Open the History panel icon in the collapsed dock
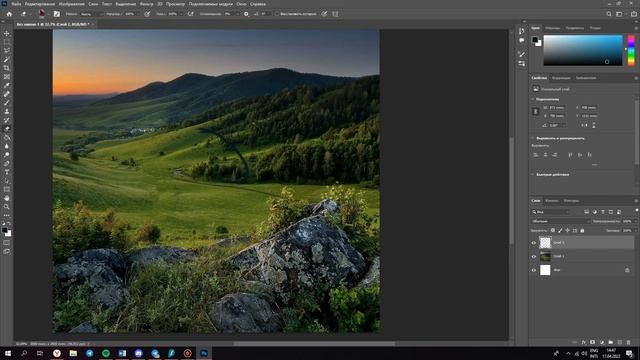This screenshot has width=640, height=360. pyautogui.click(x=522, y=31)
